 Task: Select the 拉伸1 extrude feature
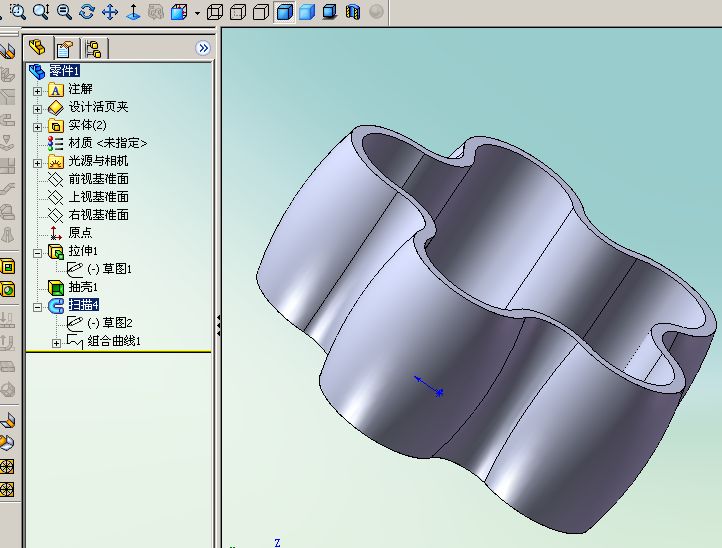click(x=83, y=251)
